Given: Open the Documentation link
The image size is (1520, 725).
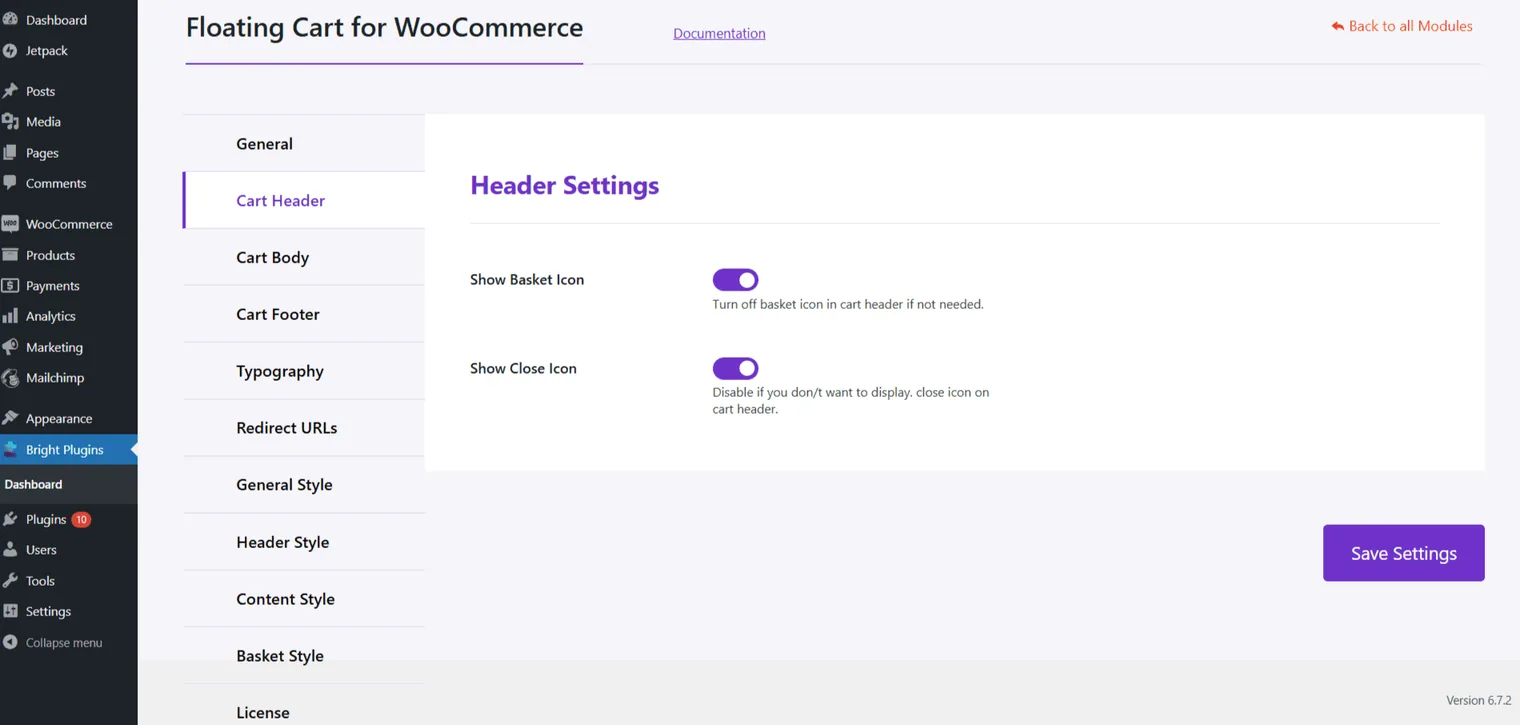Looking at the screenshot, I should click(719, 33).
